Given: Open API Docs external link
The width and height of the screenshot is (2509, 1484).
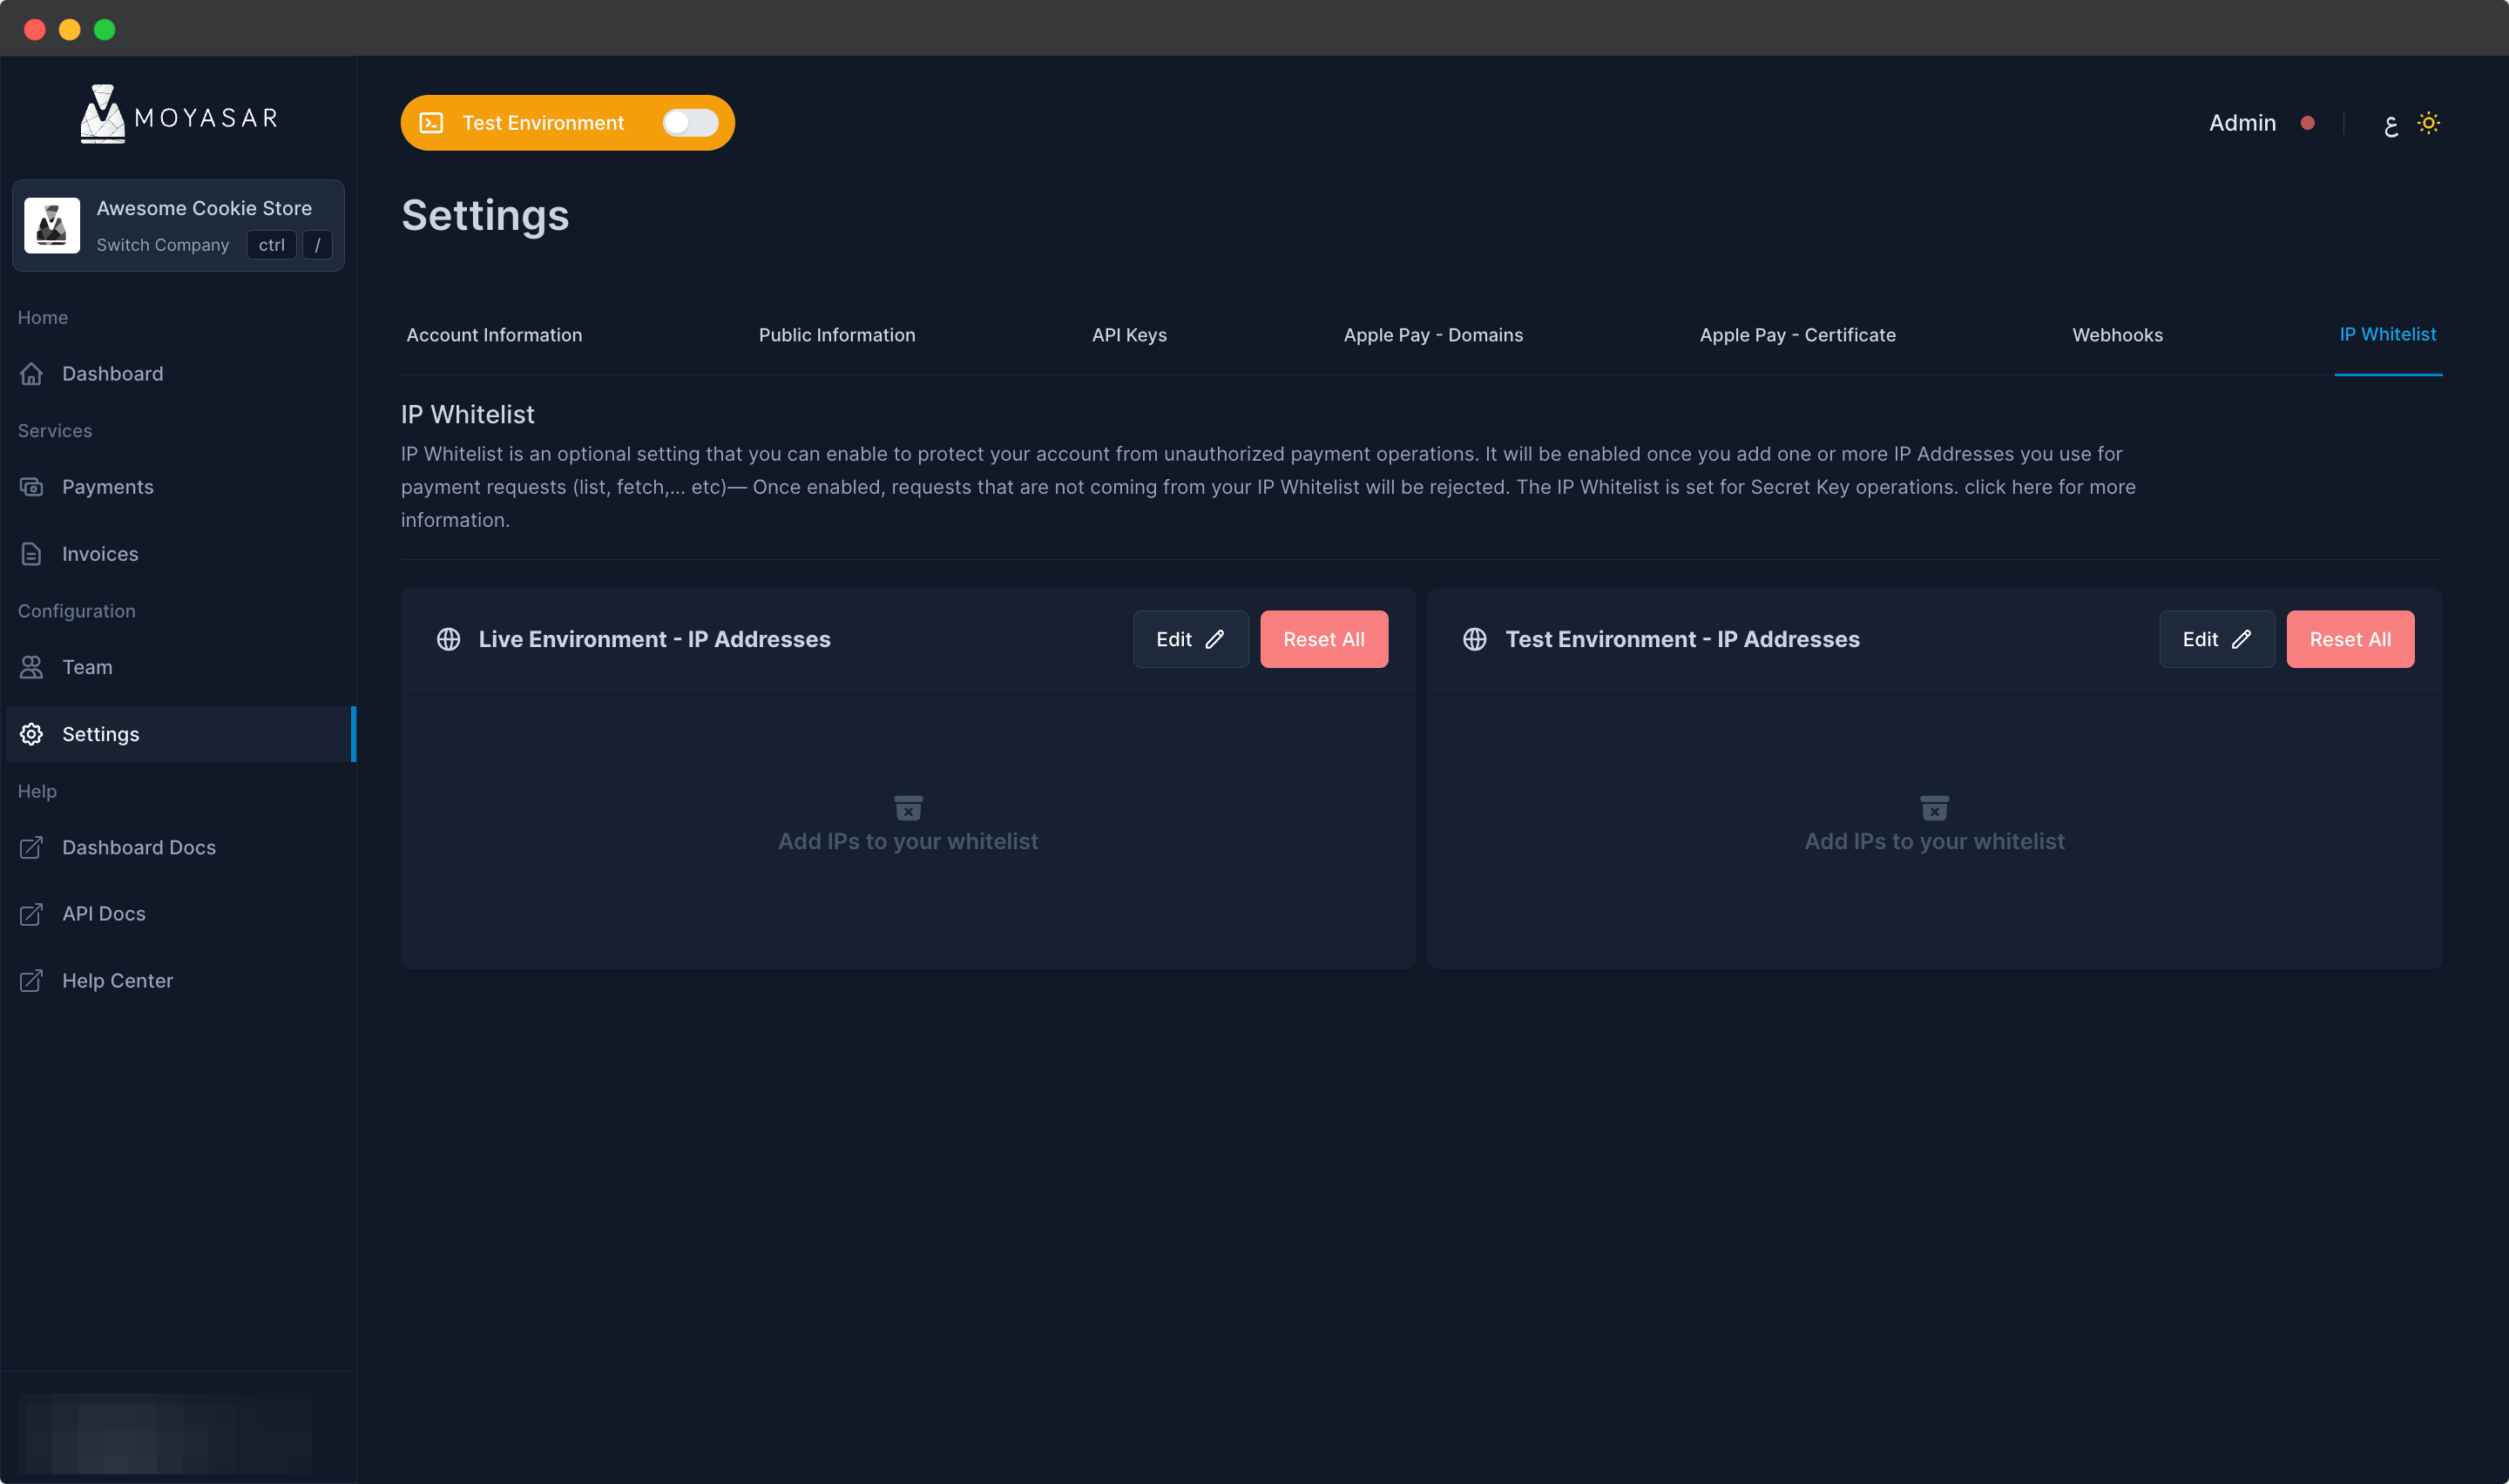Looking at the screenshot, I should tap(103, 914).
